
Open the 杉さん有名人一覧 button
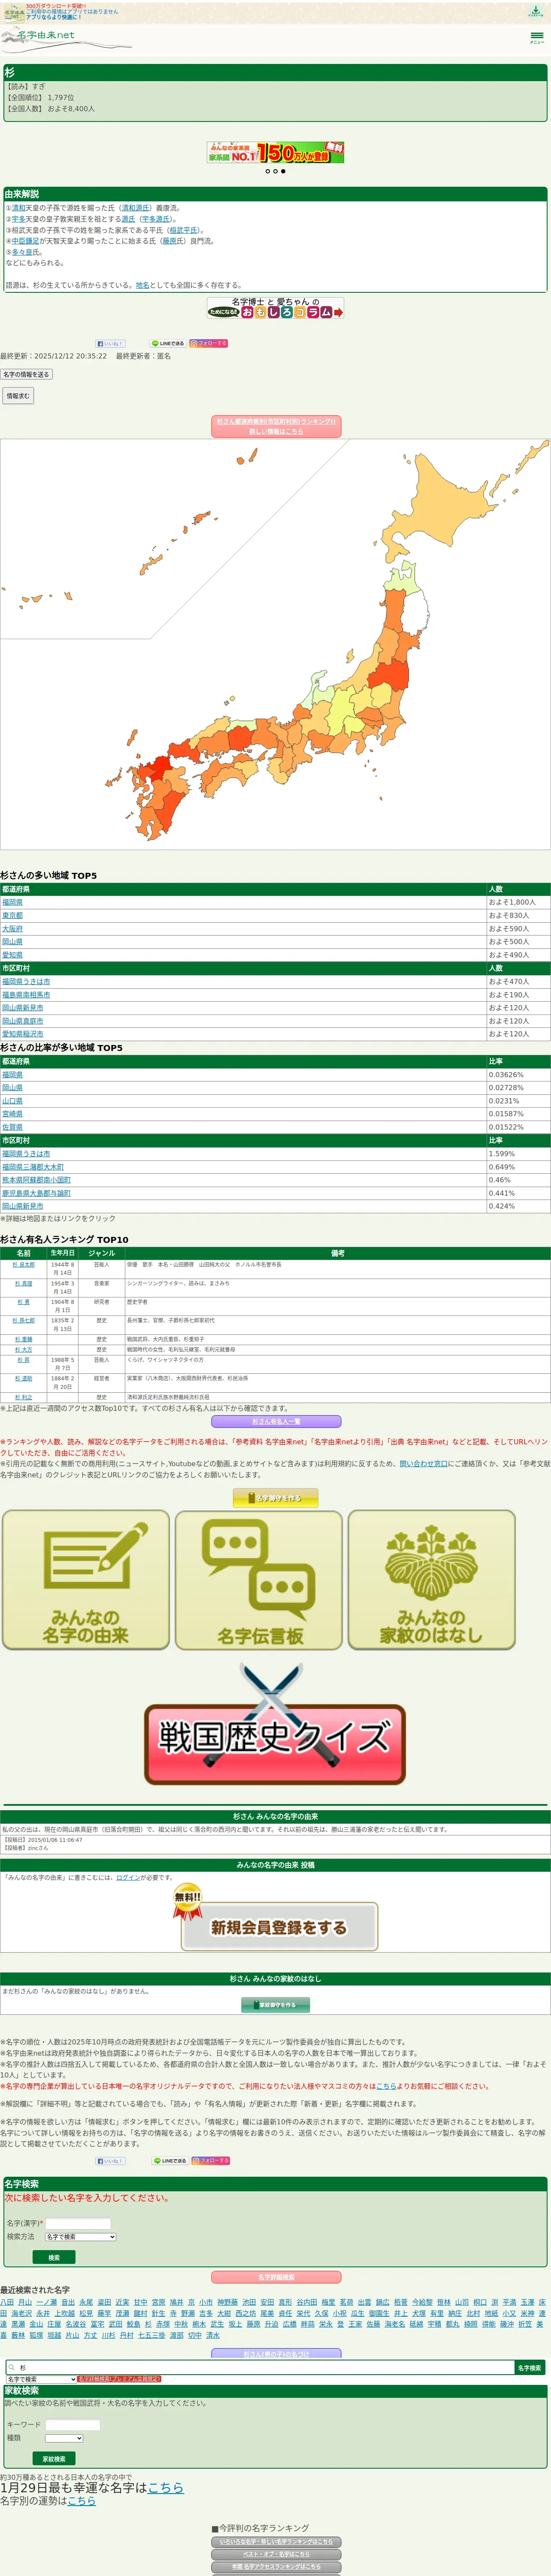[276, 1421]
